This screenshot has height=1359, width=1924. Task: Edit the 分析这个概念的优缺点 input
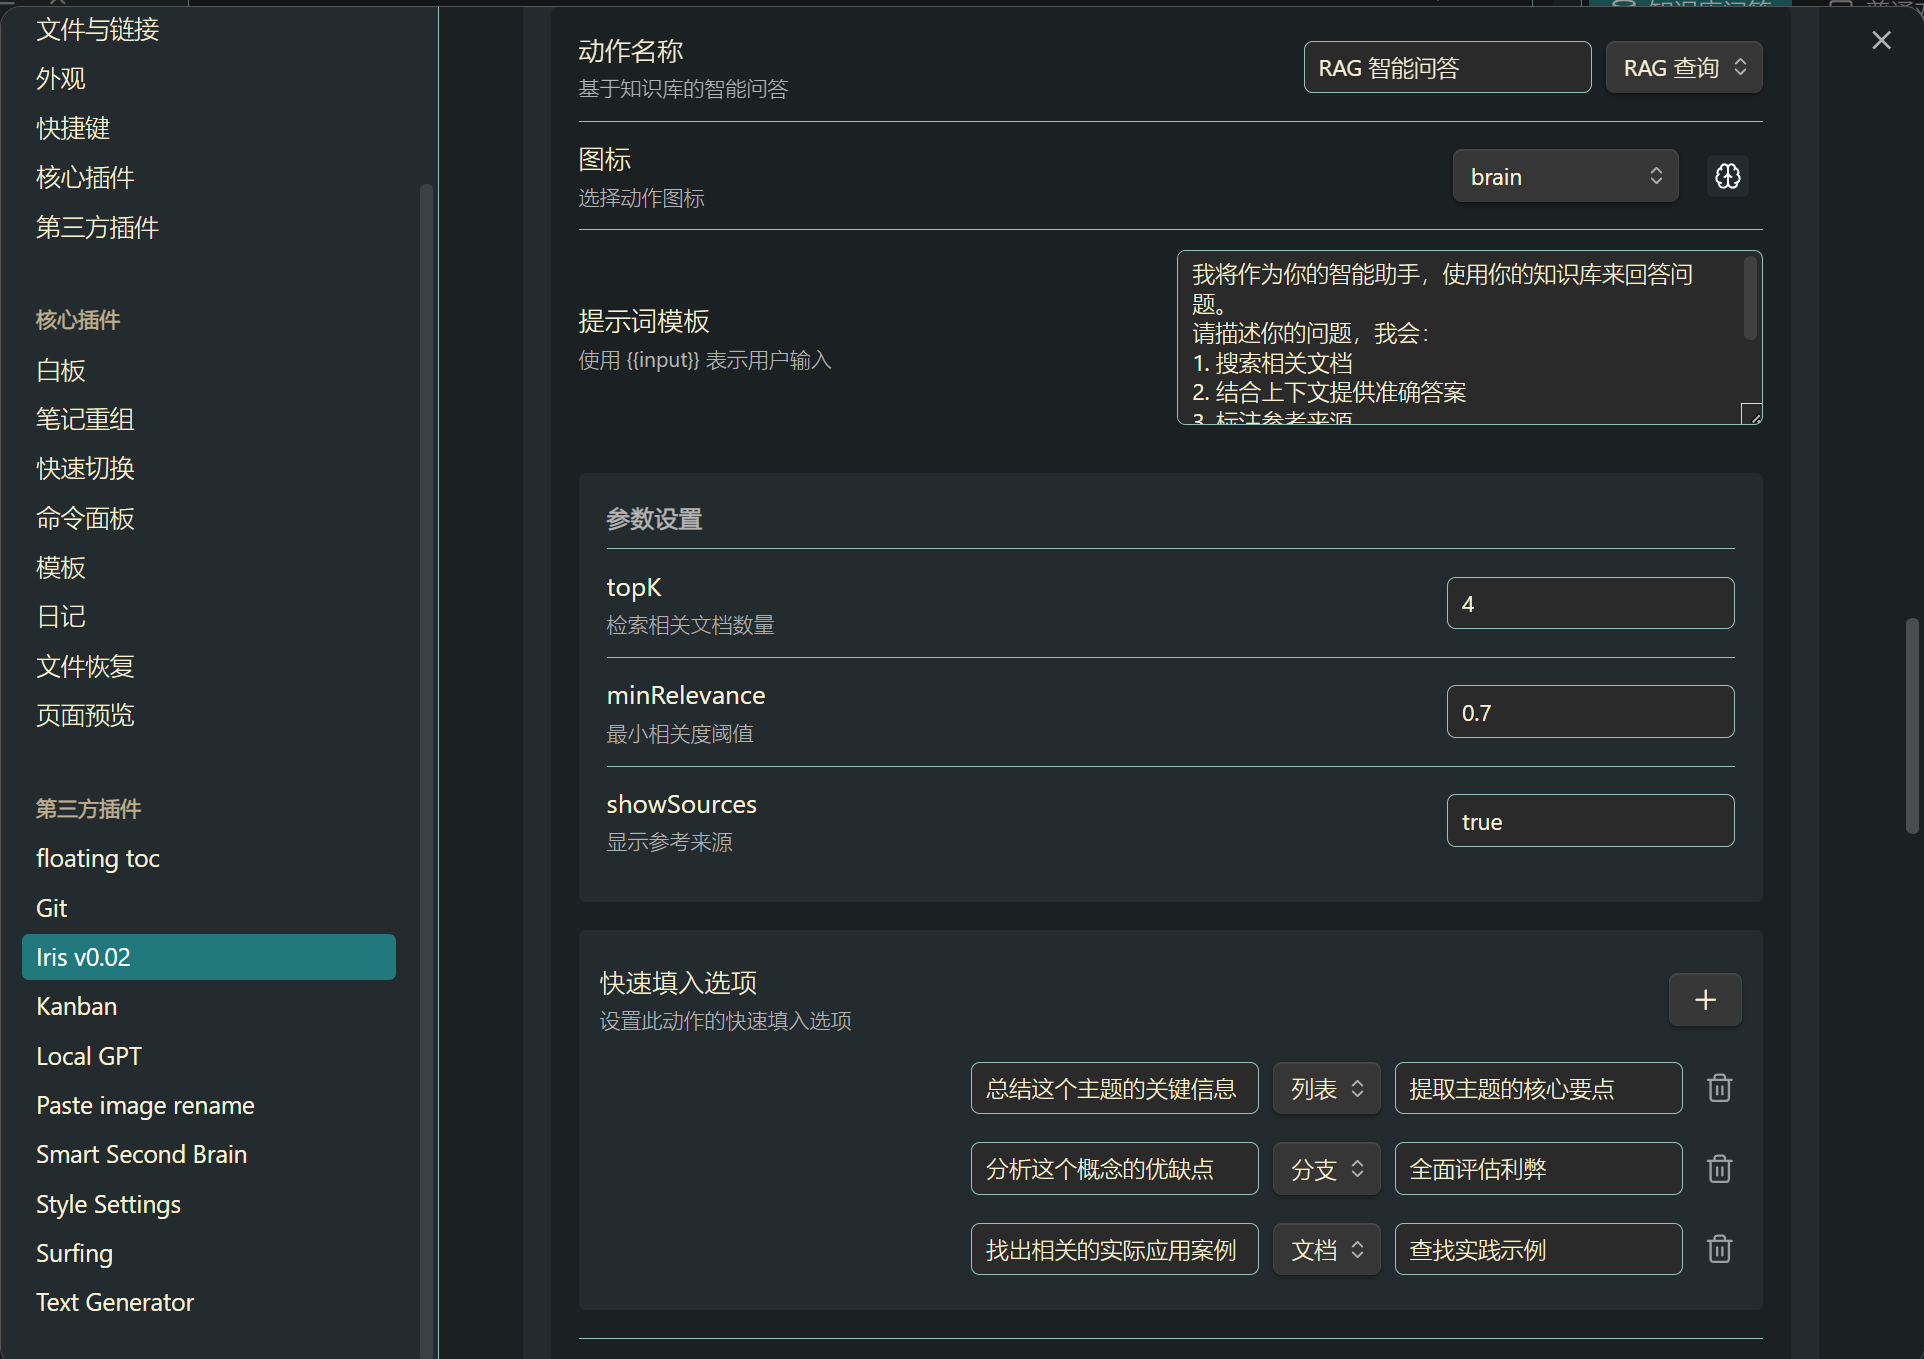pyautogui.click(x=1114, y=1168)
